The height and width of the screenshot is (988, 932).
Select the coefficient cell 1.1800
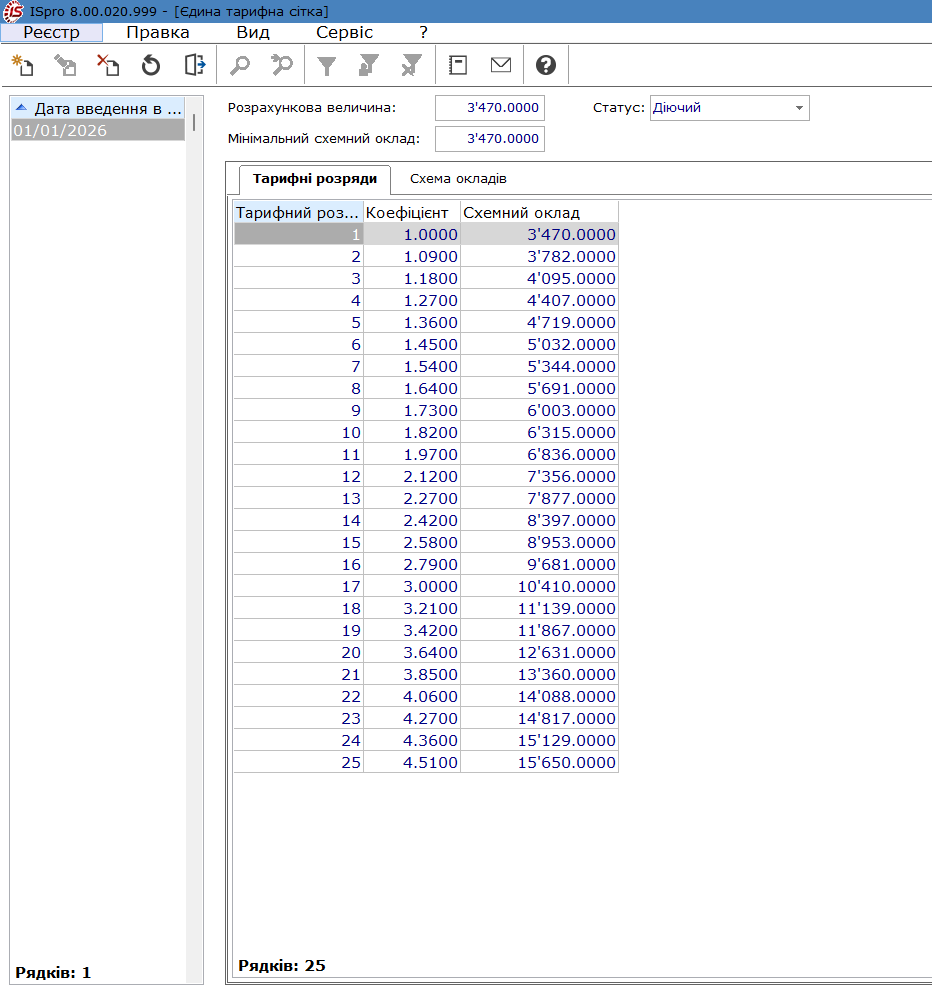pos(412,279)
